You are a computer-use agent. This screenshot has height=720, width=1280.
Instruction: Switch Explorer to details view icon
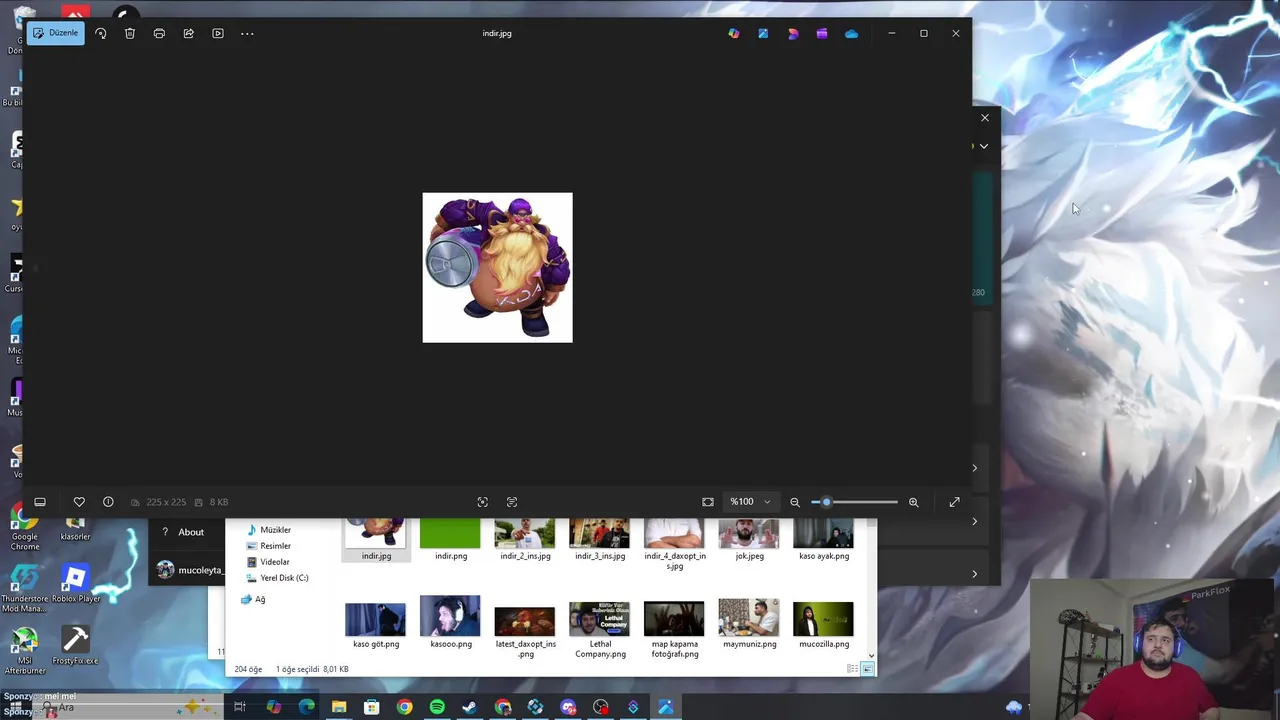(852, 669)
